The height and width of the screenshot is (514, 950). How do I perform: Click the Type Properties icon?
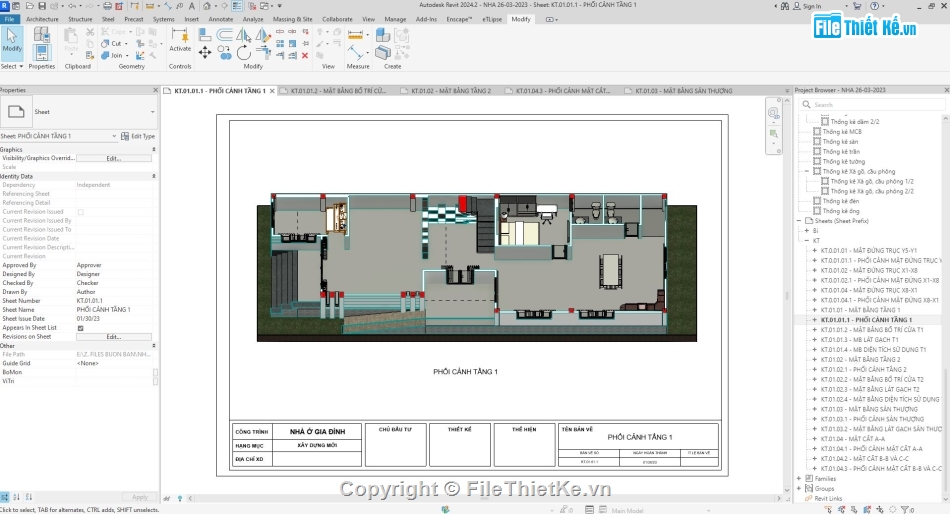coord(42,35)
